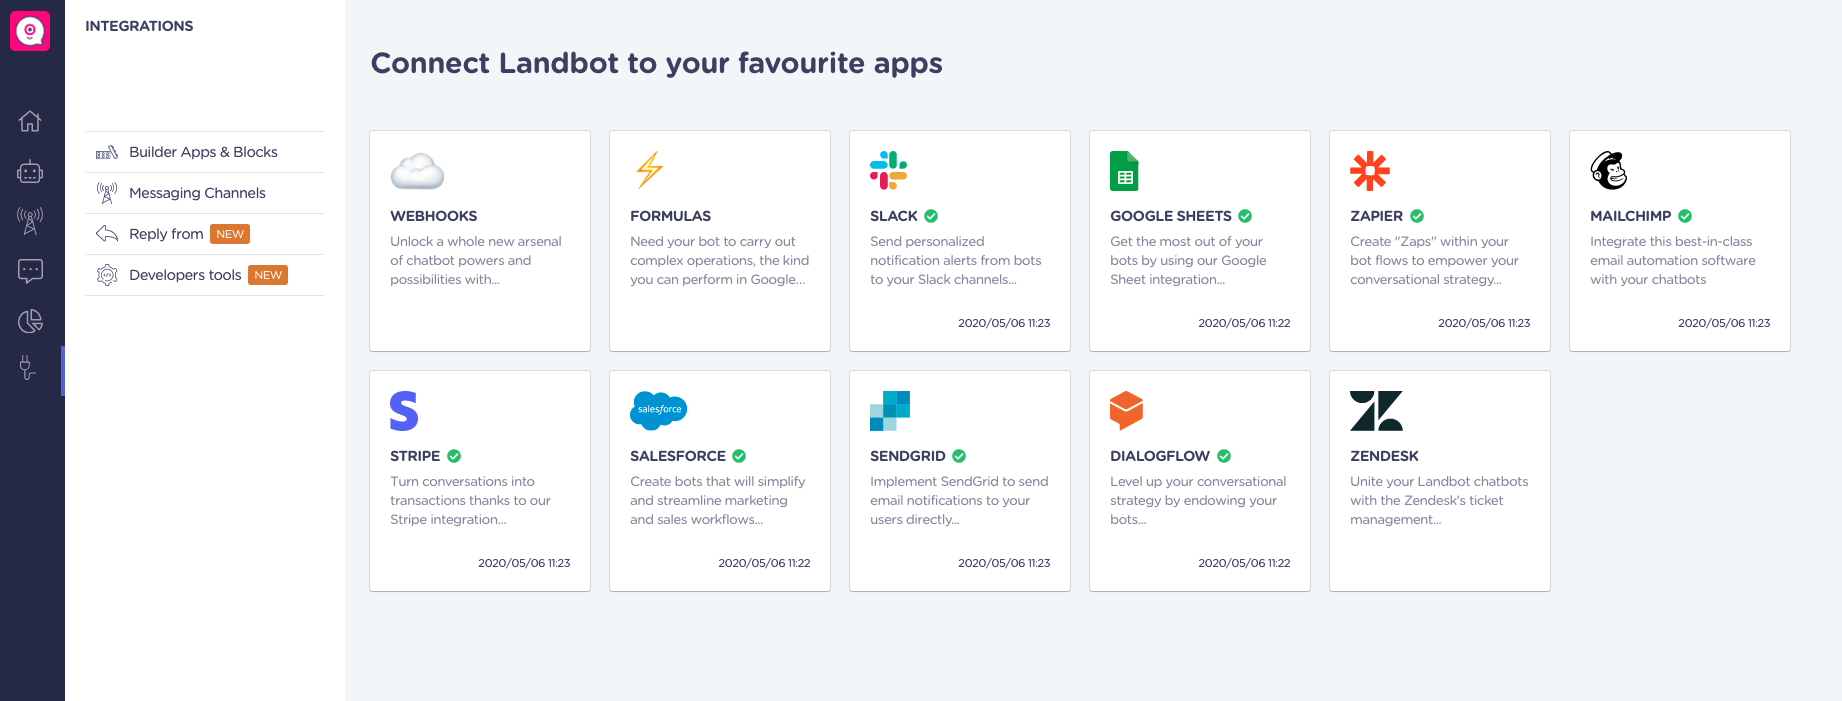The image size is (1842, 701).
Task: Click the Mailchimp monkey logo
Action: pyautogui.click(x=1609, y=170)
